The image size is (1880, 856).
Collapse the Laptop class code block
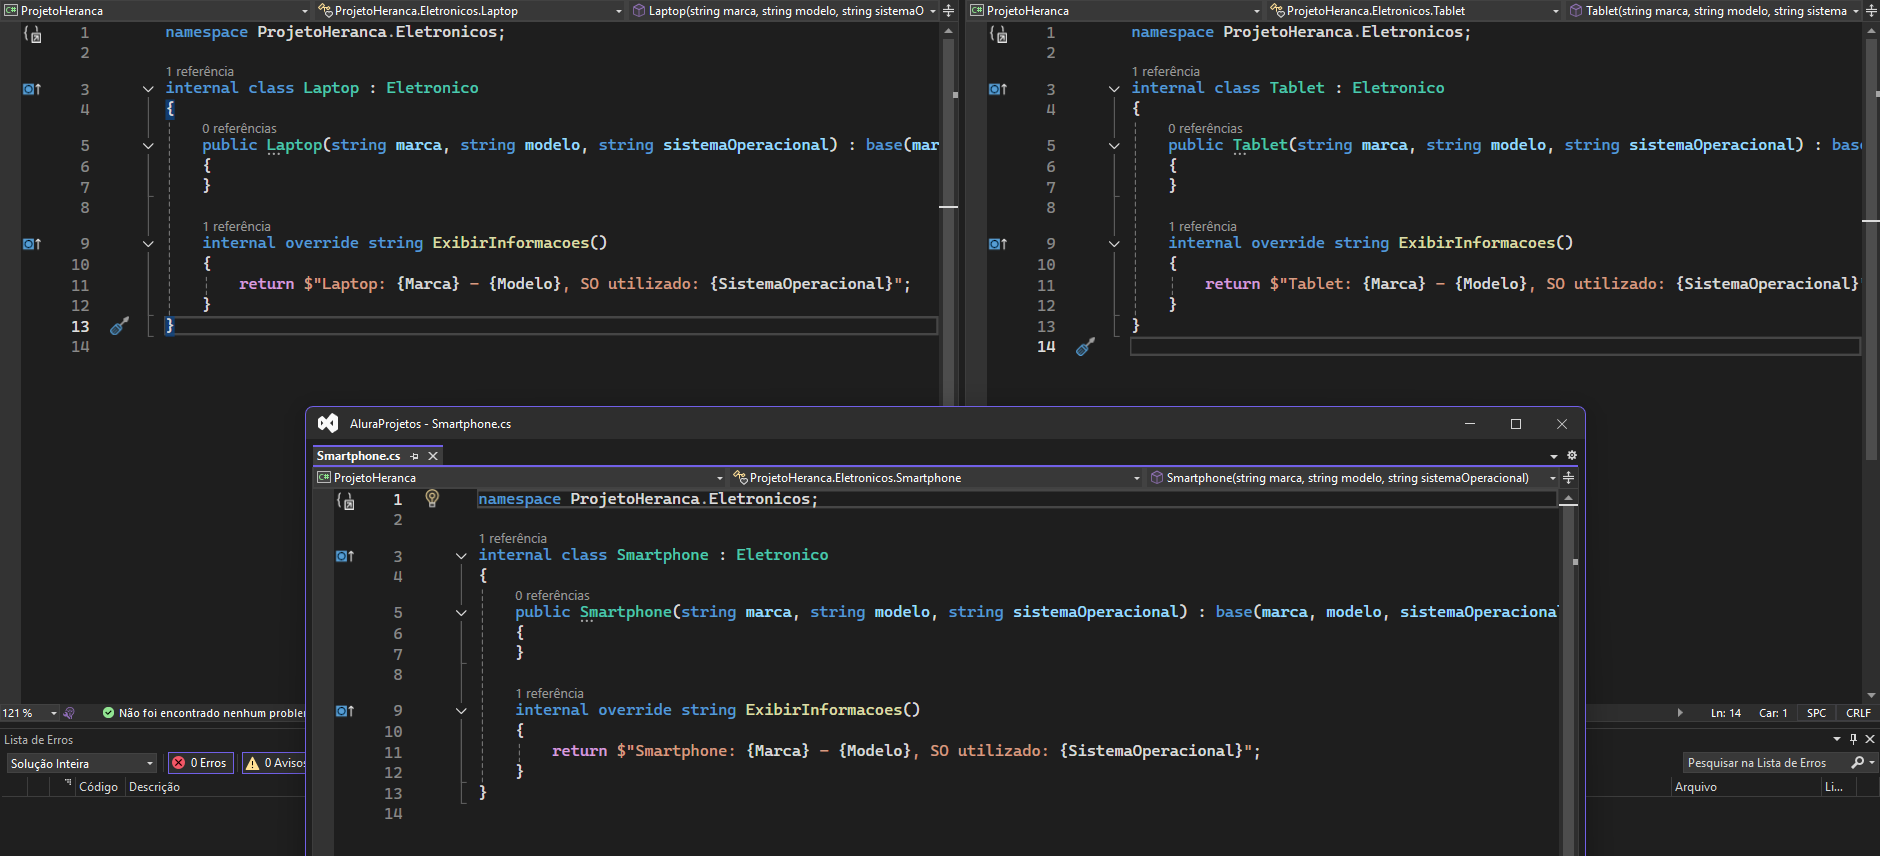coord(148,89)
